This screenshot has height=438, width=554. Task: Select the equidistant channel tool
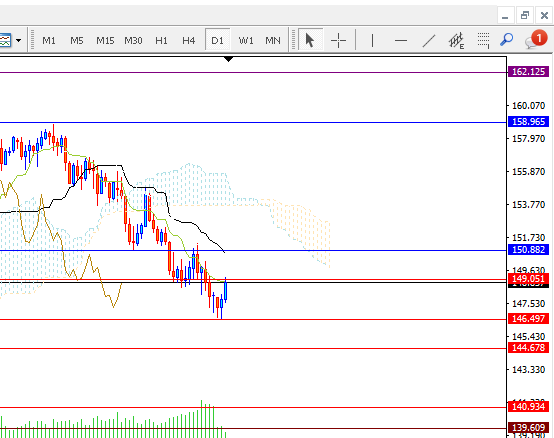(x=456, y=40)
